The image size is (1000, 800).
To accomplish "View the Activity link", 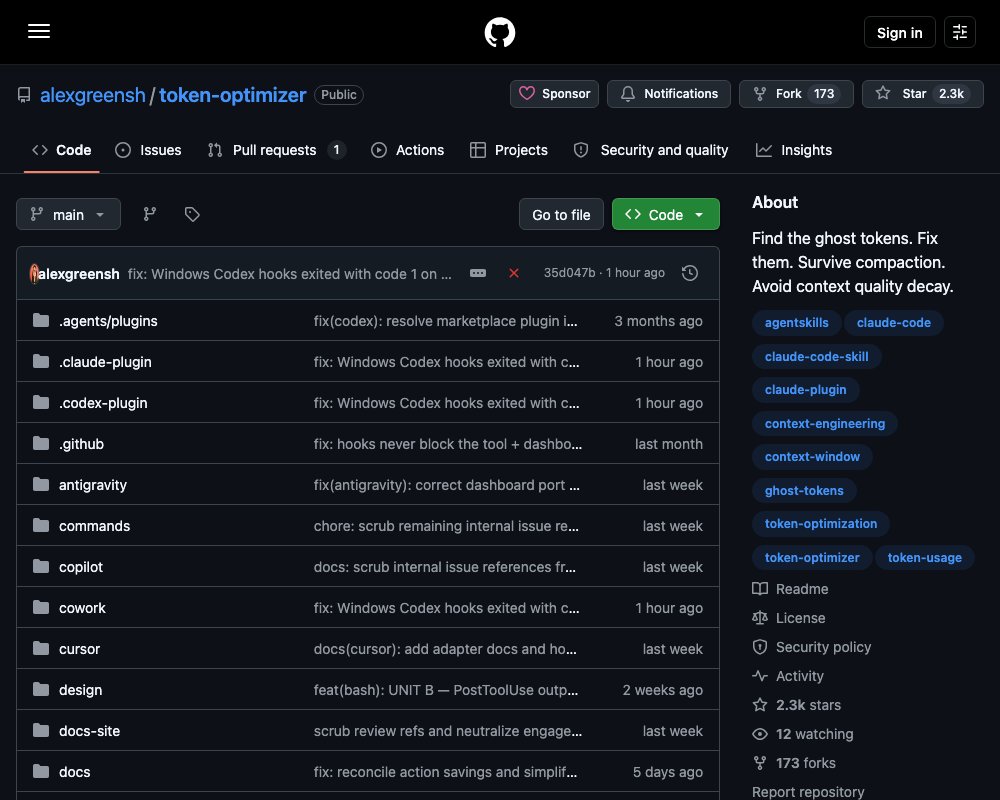I will pyautogui.click(x=788, y=676).
